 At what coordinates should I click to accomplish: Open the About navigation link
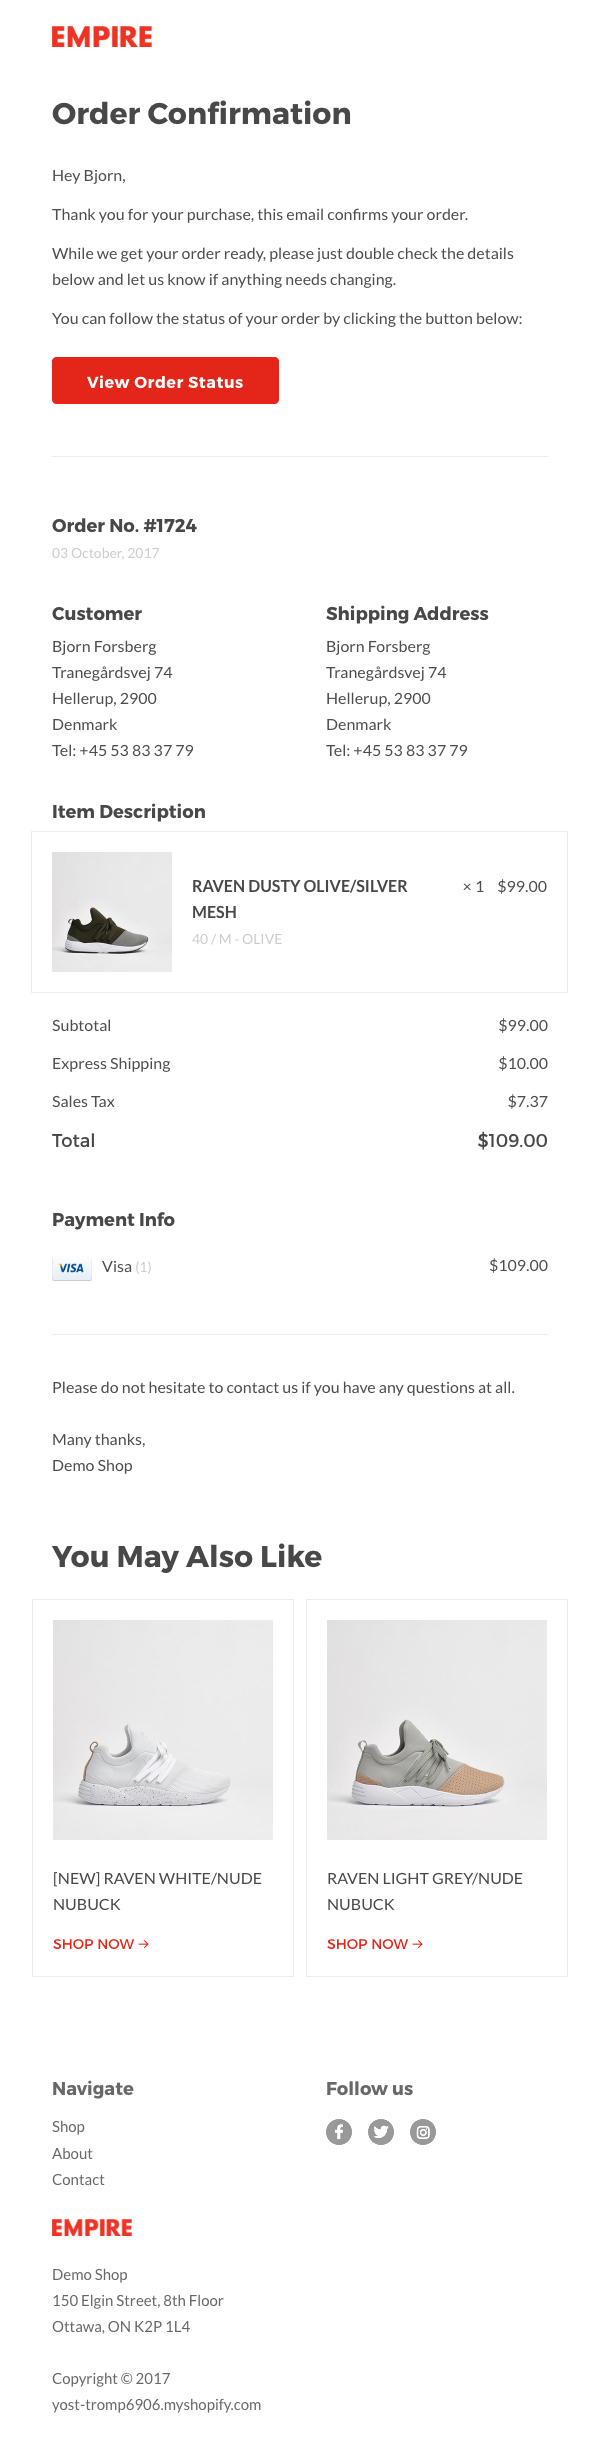tap(72, 2153)
